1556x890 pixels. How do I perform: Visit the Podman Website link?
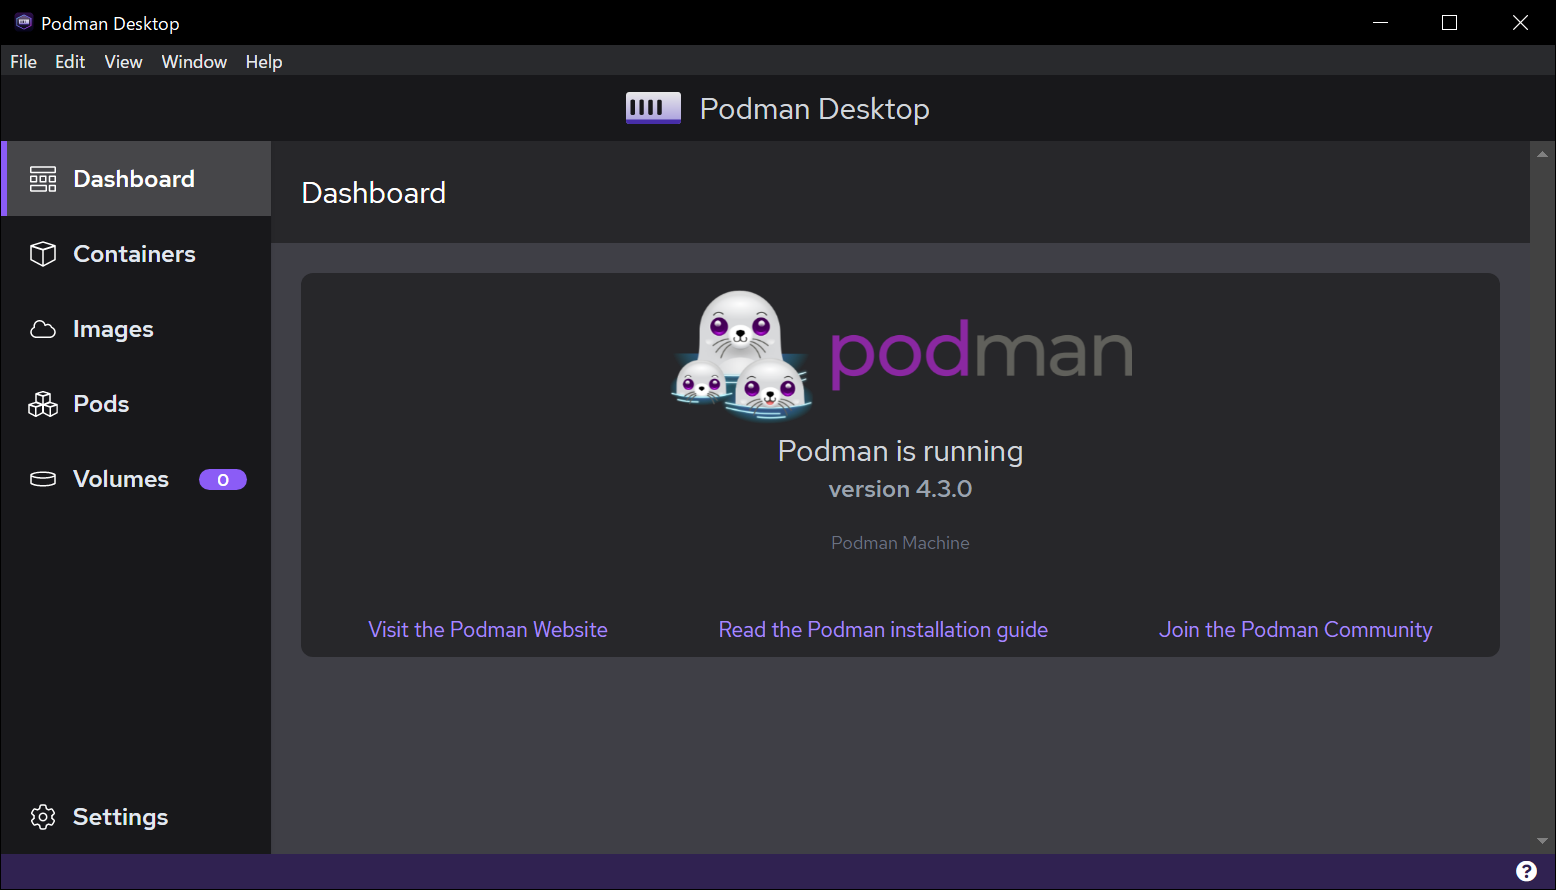[x=488, y=630]
